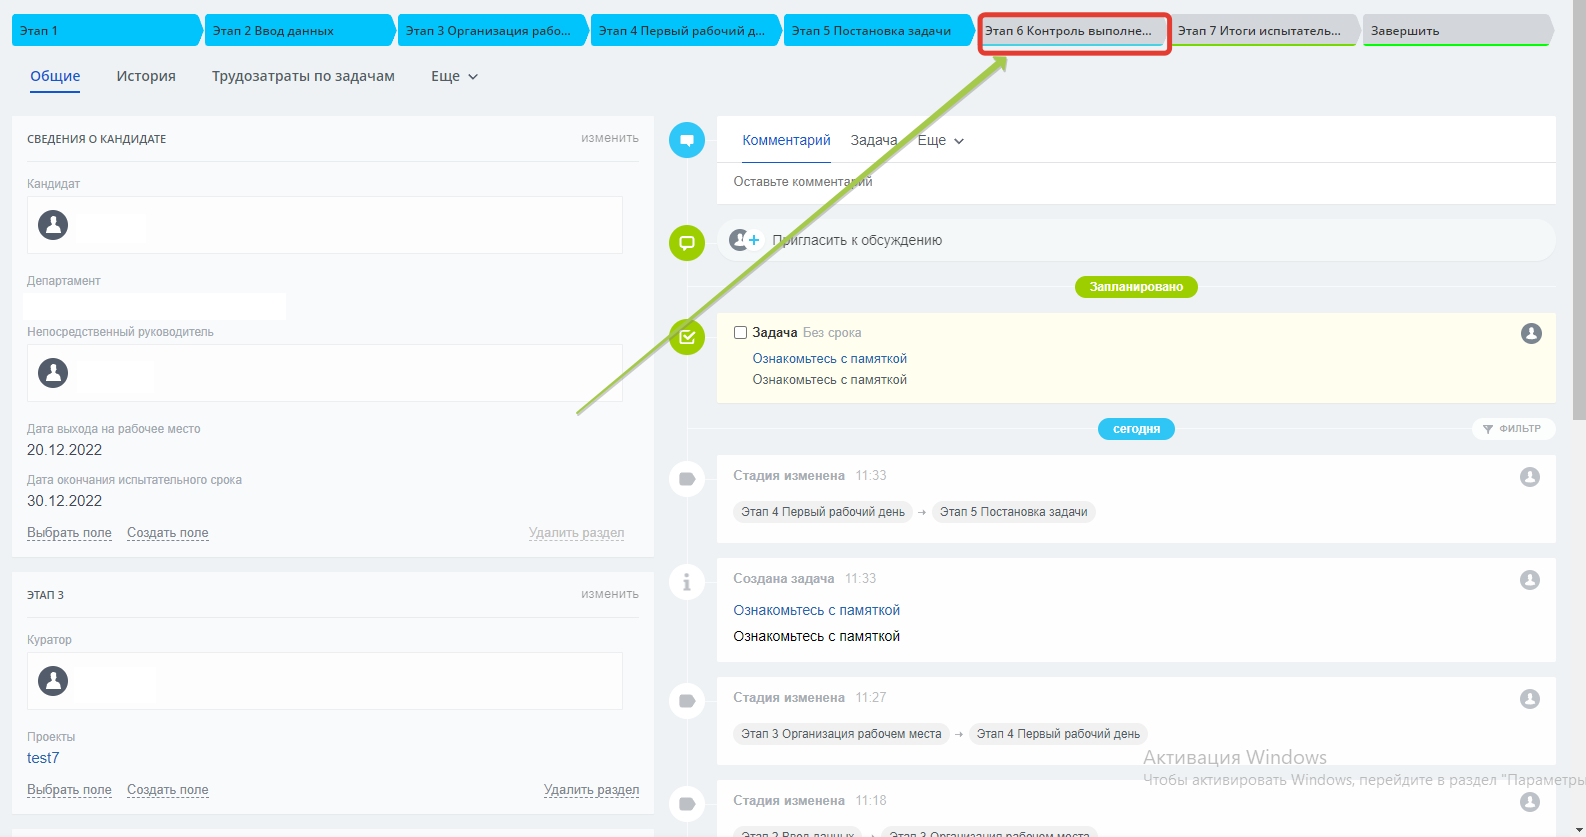Click tag icon of 11:33 stage change
1586x837 pixels.
(687, 479)
